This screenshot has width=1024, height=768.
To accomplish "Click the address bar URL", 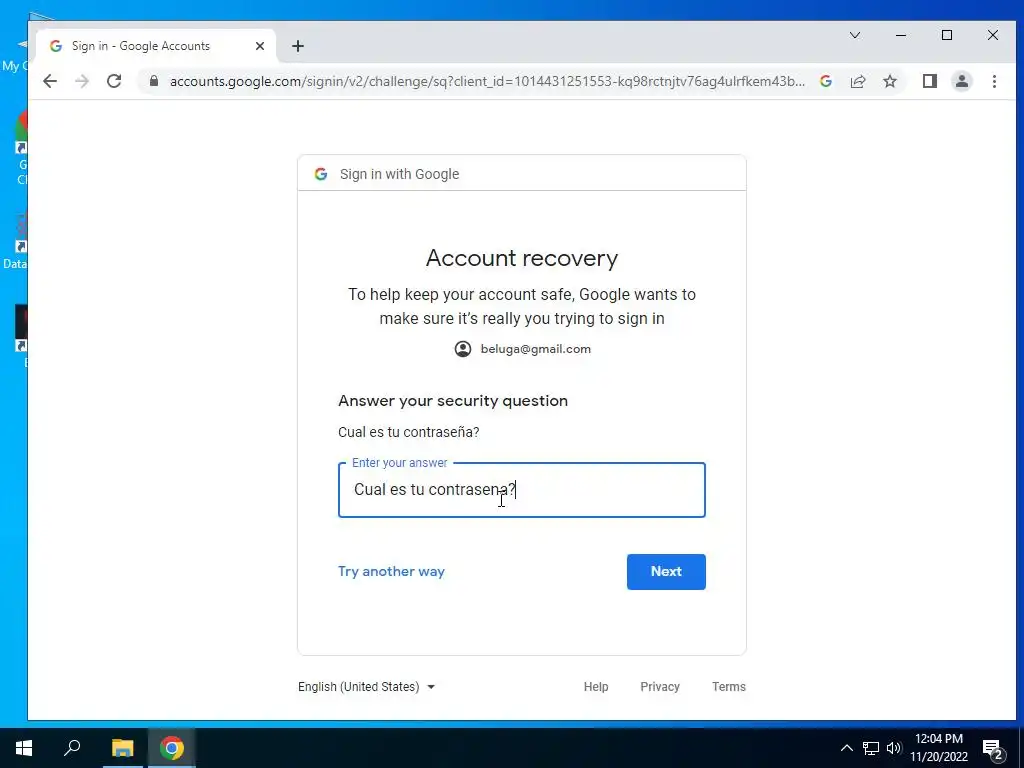I will [487, 81].
